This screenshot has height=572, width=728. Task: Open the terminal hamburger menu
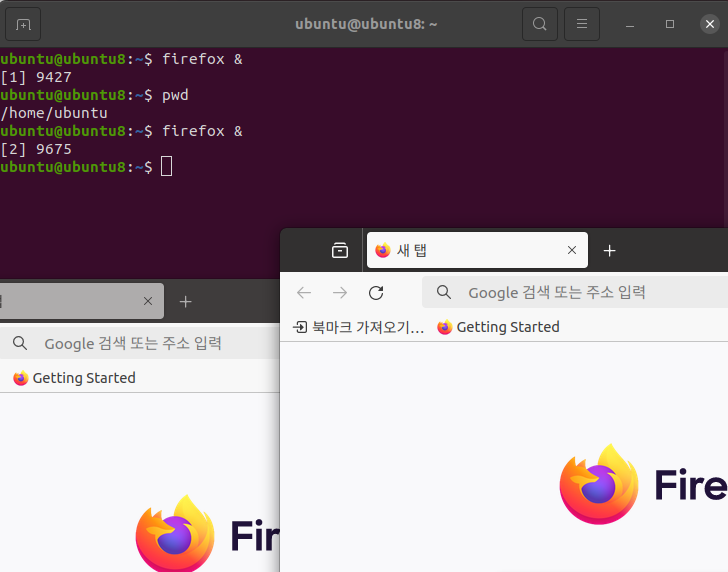tap(582, 24)
